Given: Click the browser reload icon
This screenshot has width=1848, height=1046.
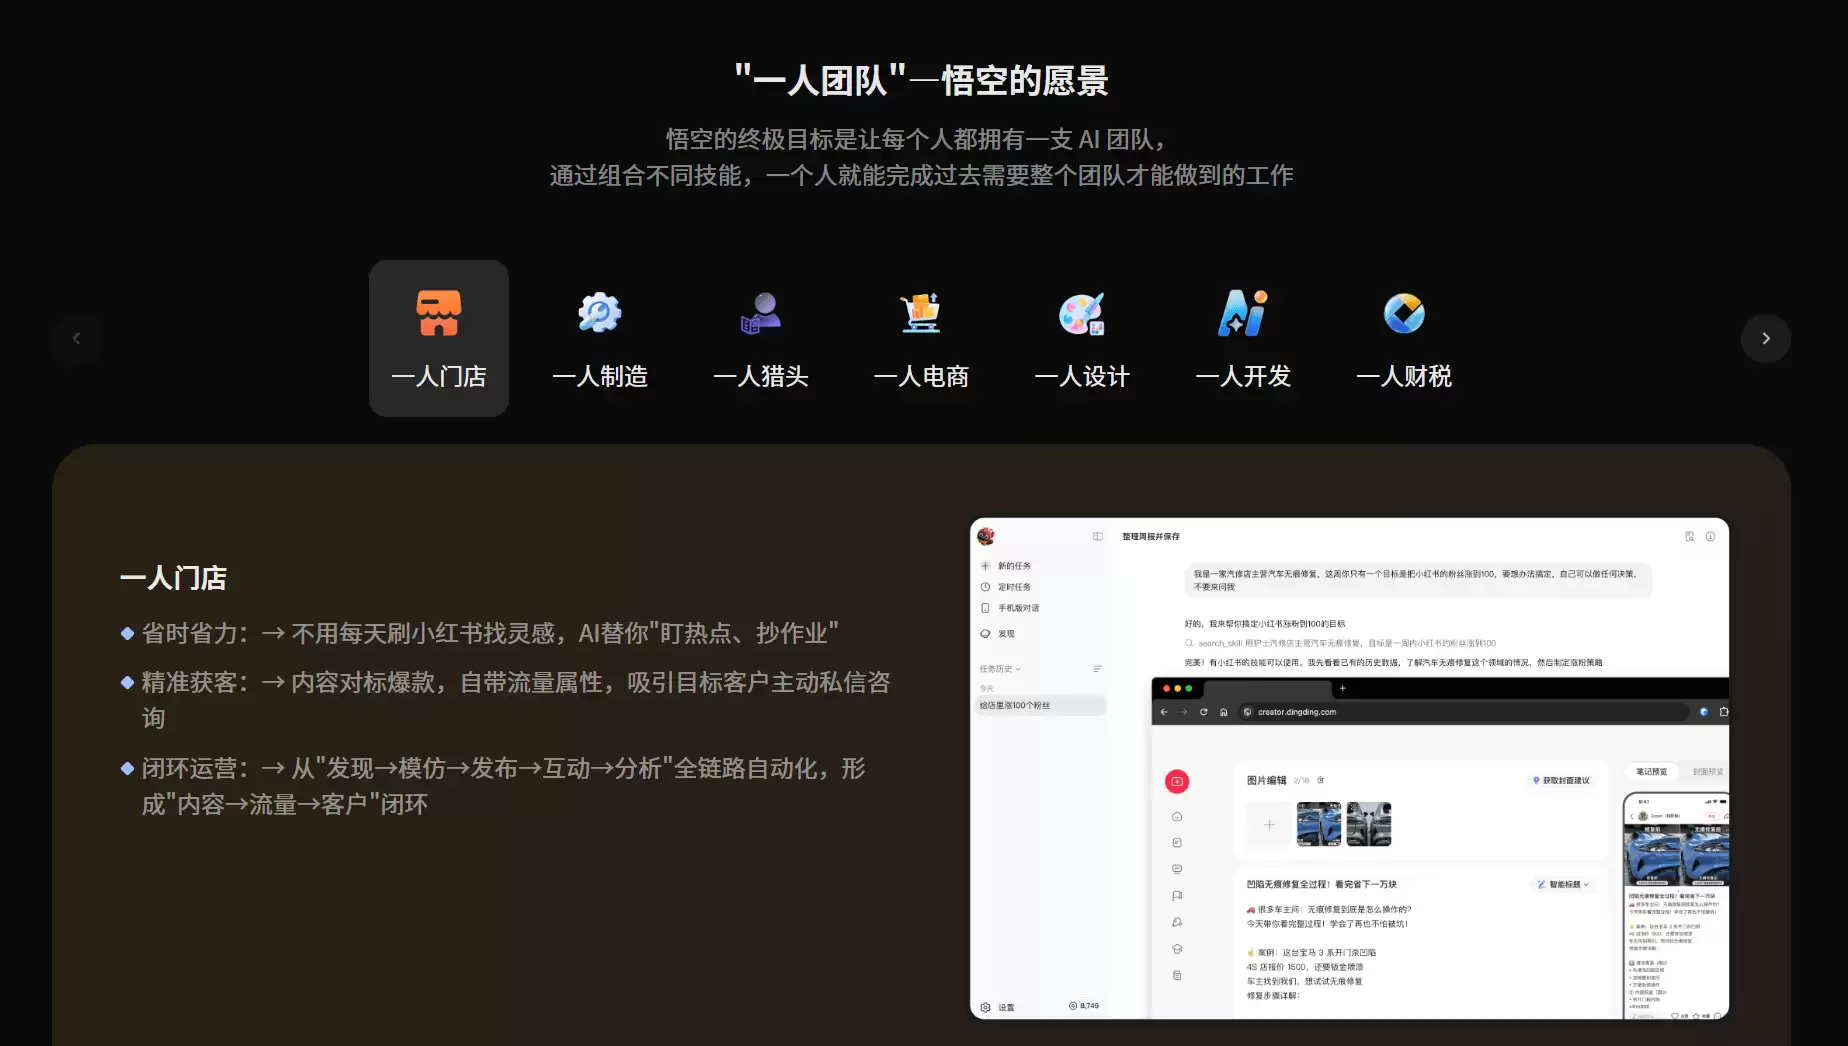Looking at the screenshot, I should click(1204, 712).
